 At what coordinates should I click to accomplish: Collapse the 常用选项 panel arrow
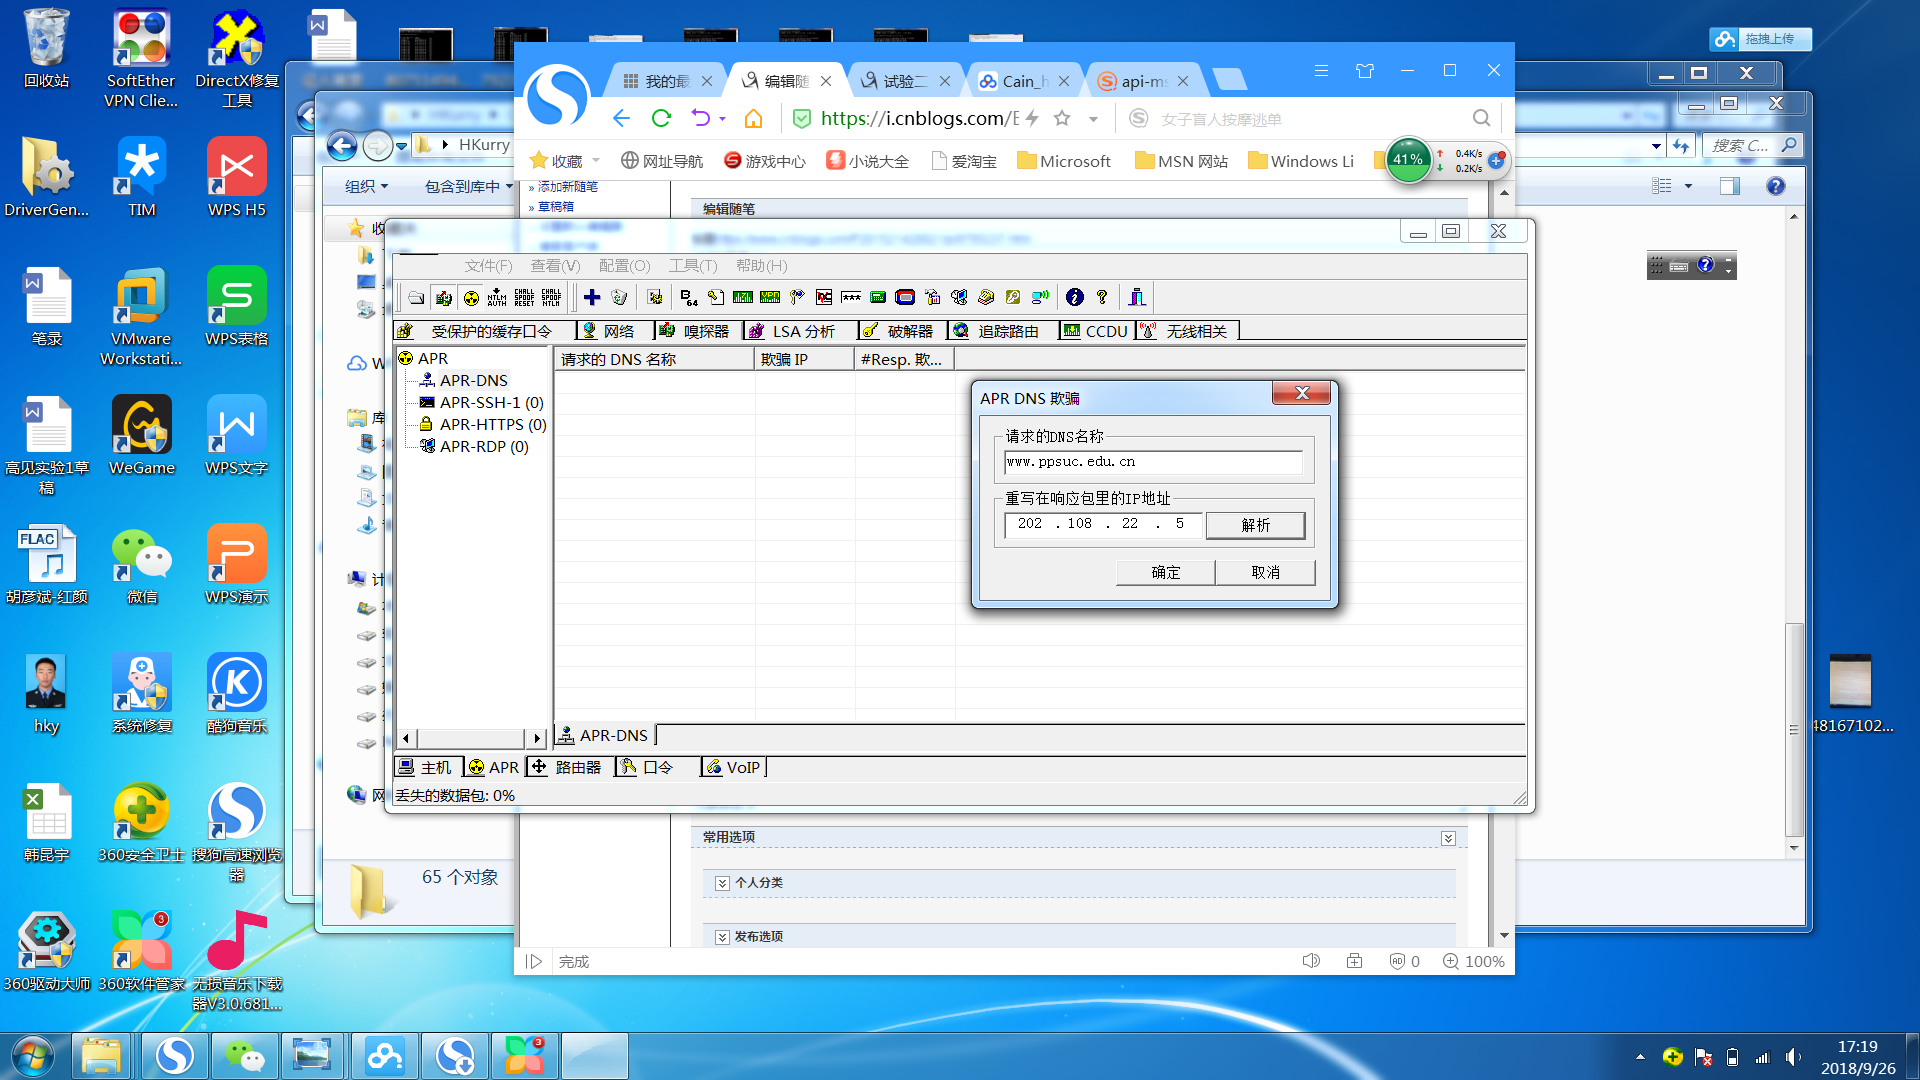tap(1448, 838)
